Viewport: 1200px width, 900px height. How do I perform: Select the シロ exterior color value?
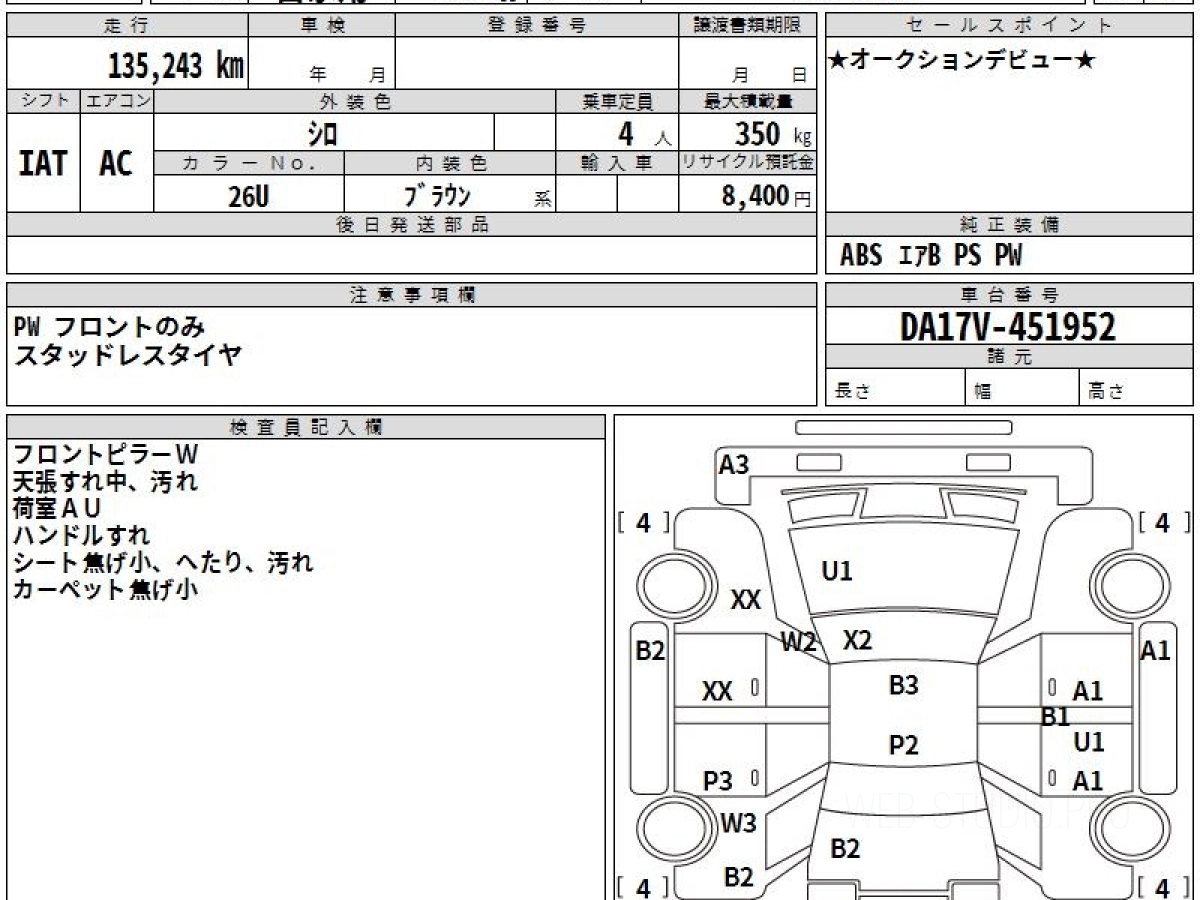point(322,132)
